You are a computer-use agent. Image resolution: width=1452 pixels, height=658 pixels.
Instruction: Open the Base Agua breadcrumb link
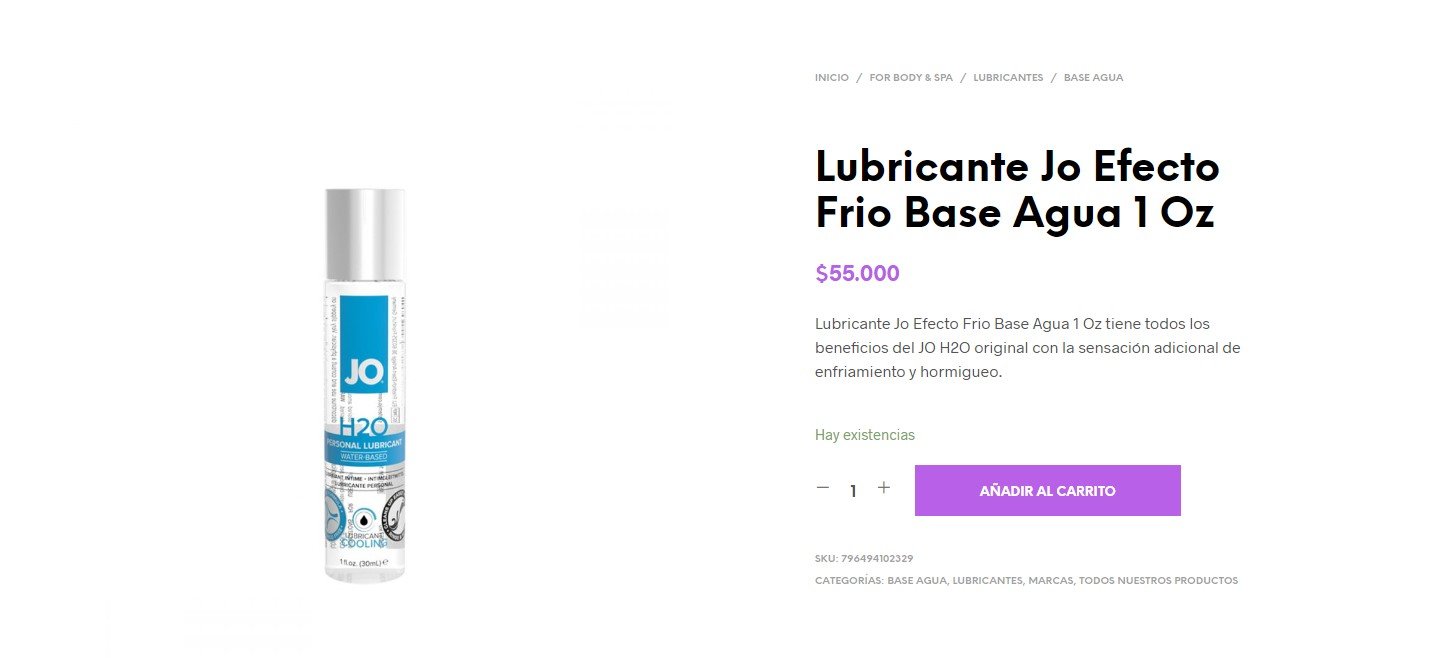(1093, 78)
